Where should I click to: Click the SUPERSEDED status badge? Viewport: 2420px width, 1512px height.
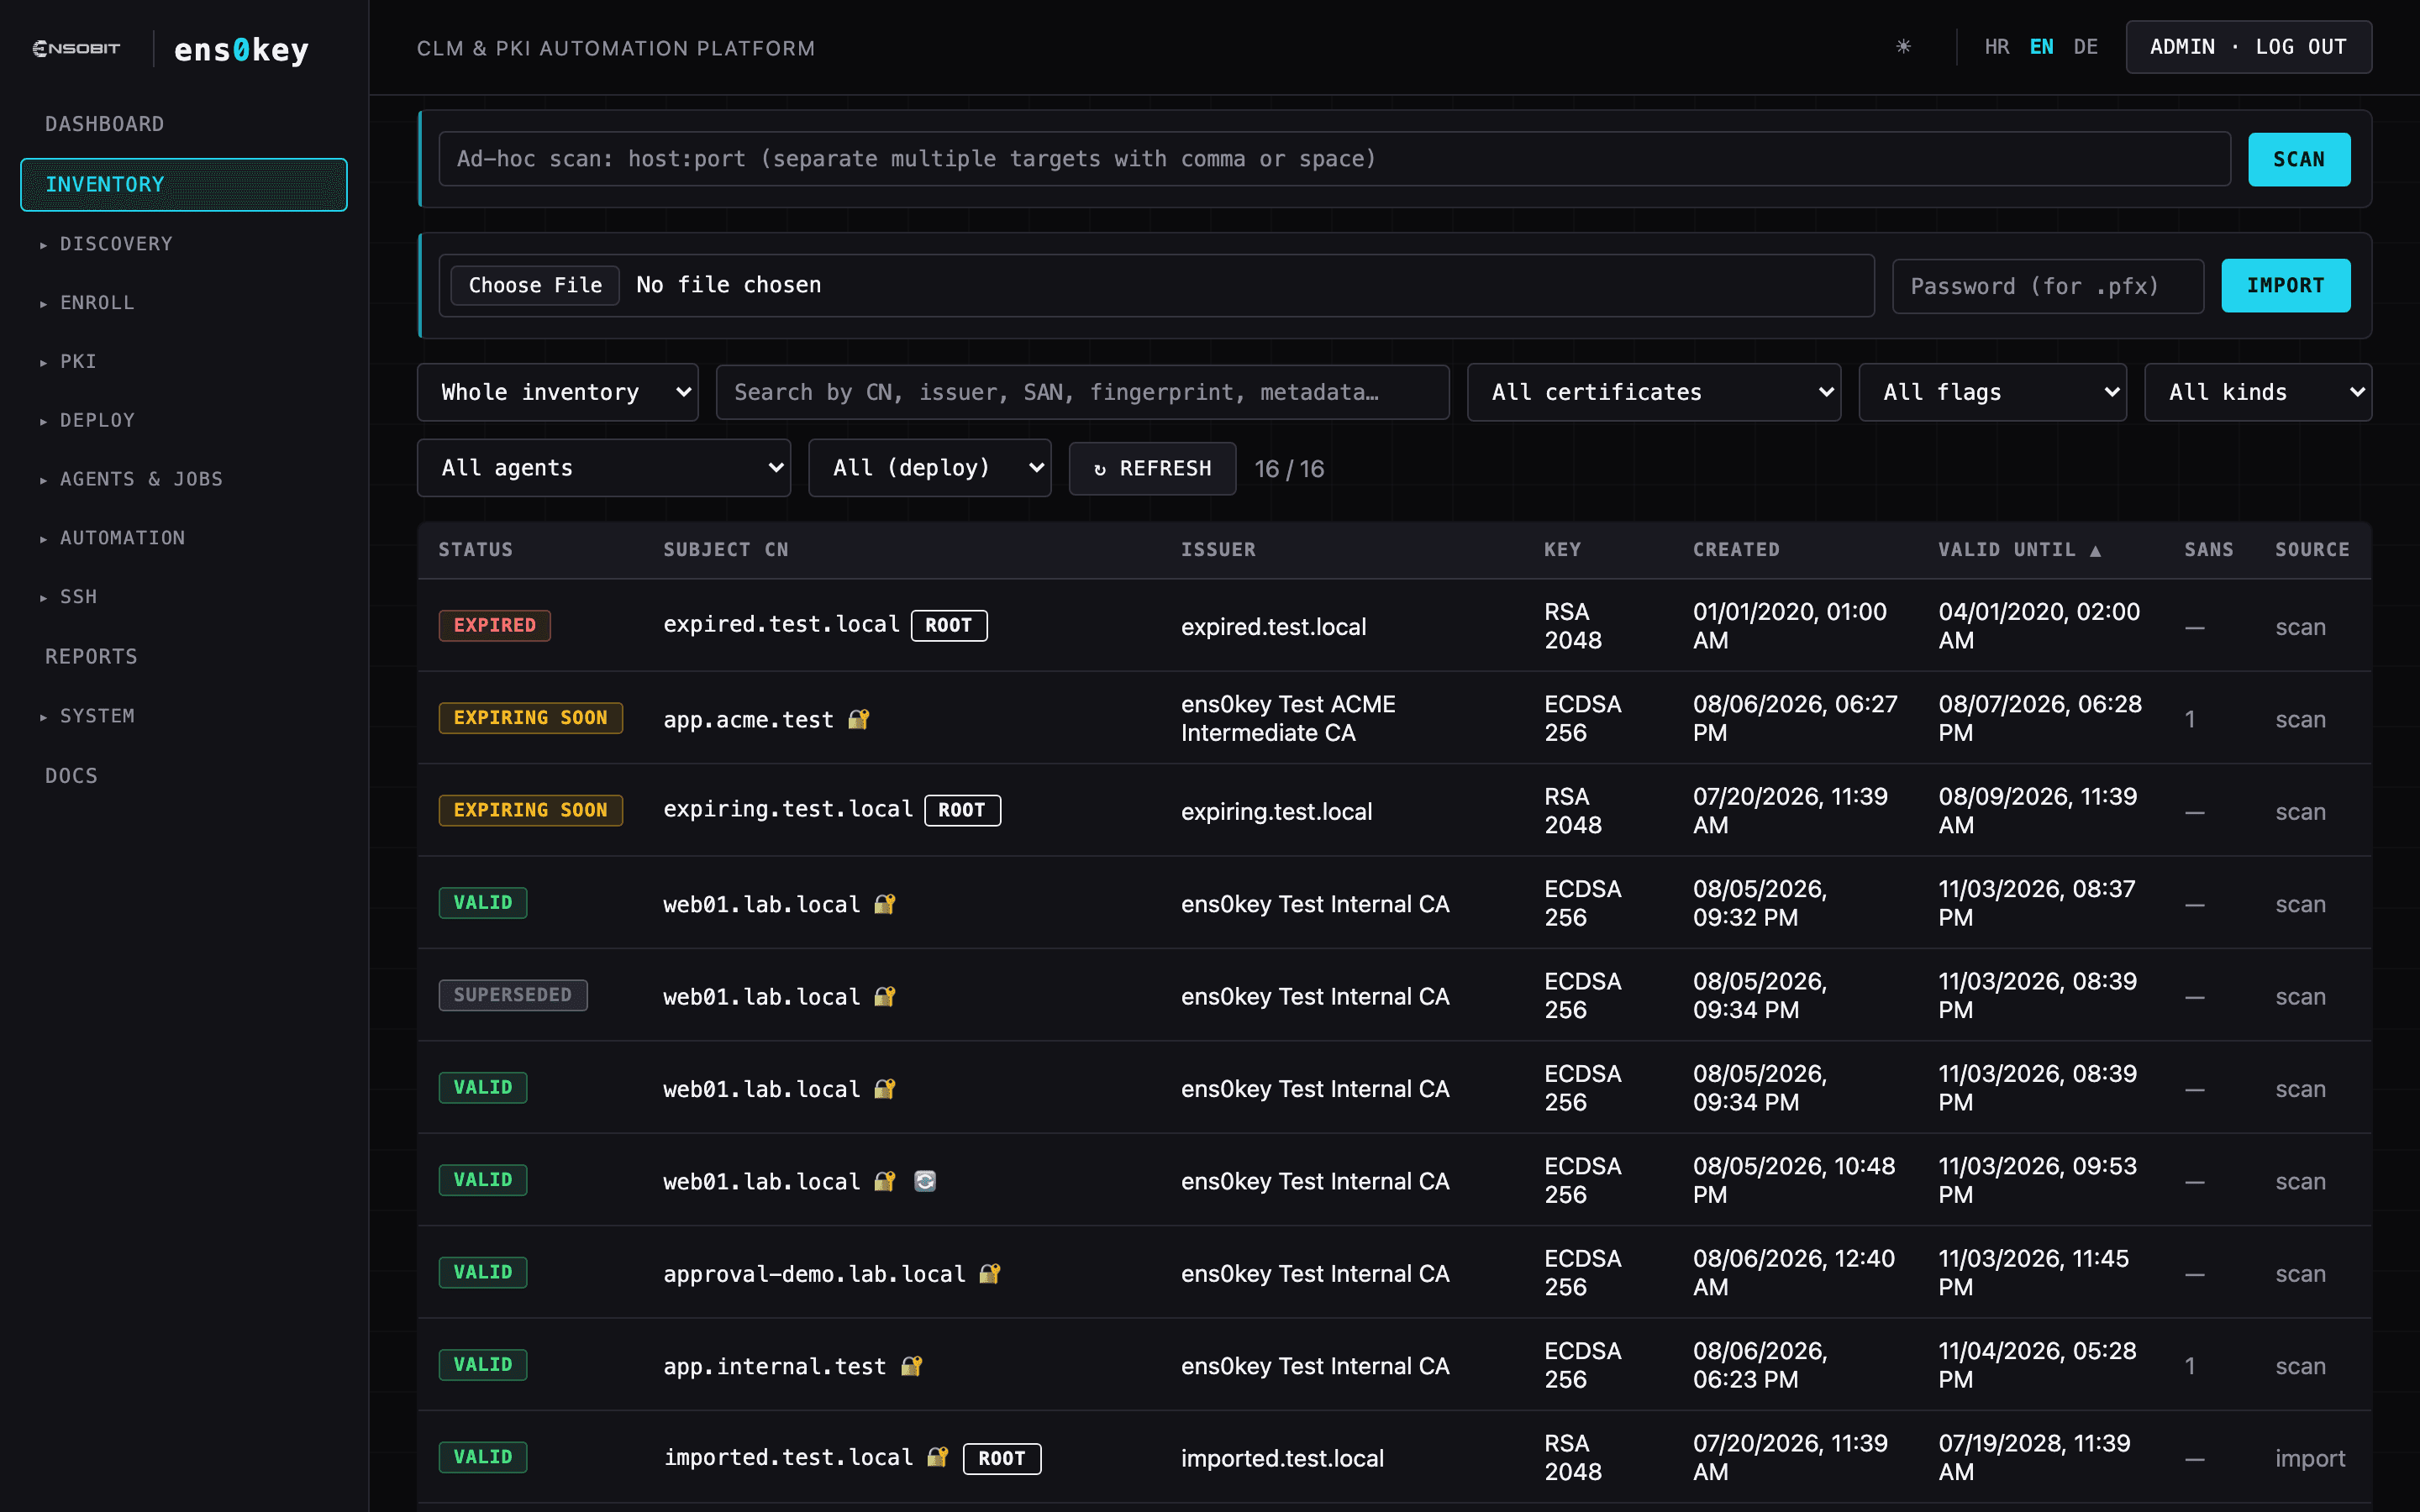pyautogui.click(x=513, y=995)
